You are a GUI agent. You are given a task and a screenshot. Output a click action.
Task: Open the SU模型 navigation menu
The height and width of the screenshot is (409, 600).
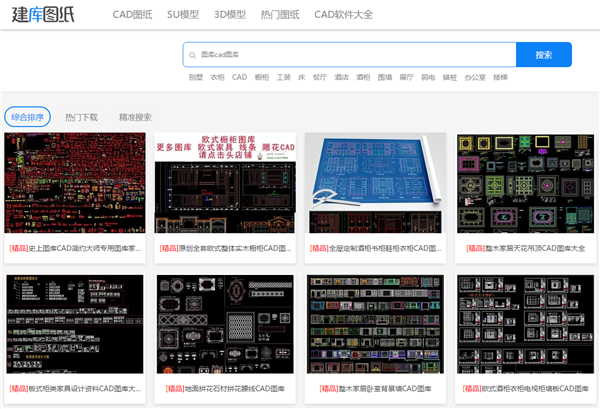coord(183,15)
